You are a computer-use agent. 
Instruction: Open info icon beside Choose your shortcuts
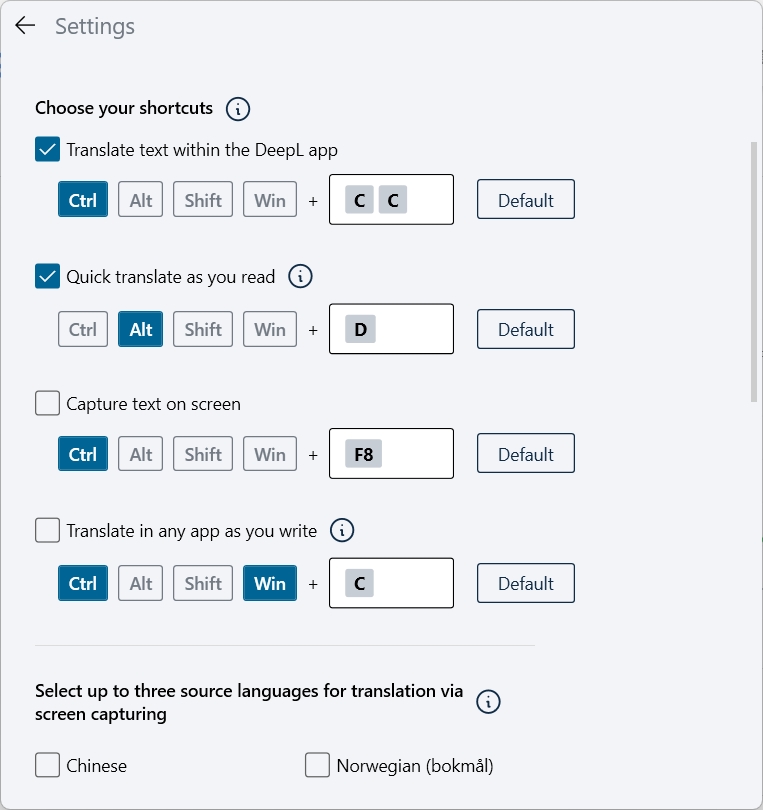click(x=238, y=109)
